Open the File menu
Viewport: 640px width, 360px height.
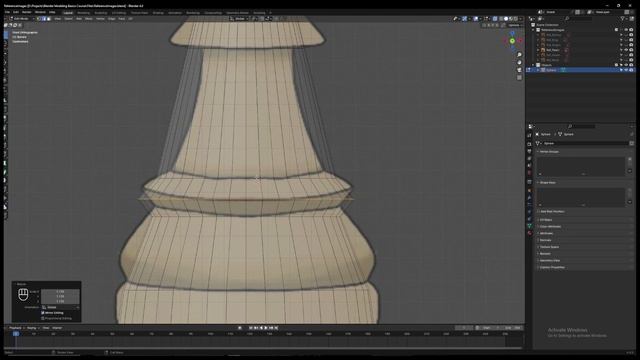pyautogui.click(x=7, y=12)
